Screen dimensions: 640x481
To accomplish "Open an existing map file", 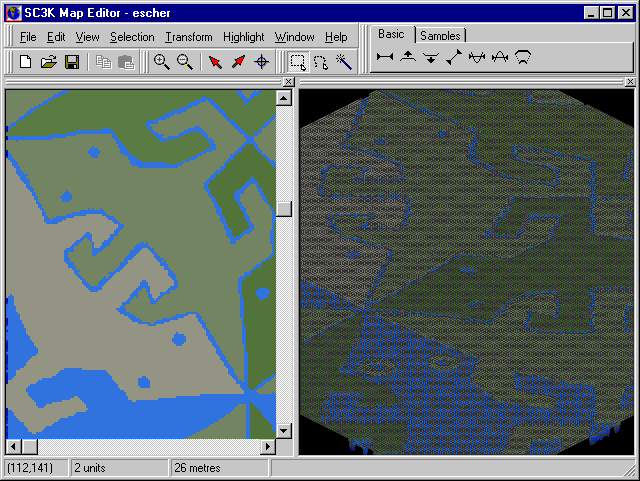I will point(49,62).
